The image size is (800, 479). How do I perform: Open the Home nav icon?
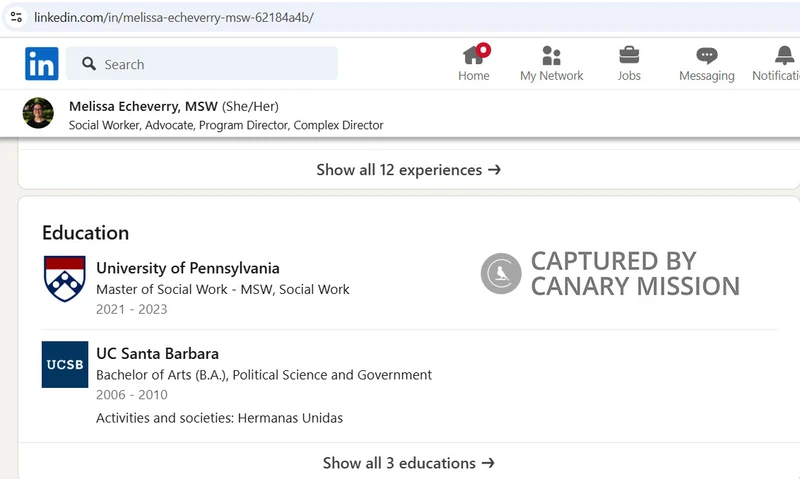tap(474, 55)
